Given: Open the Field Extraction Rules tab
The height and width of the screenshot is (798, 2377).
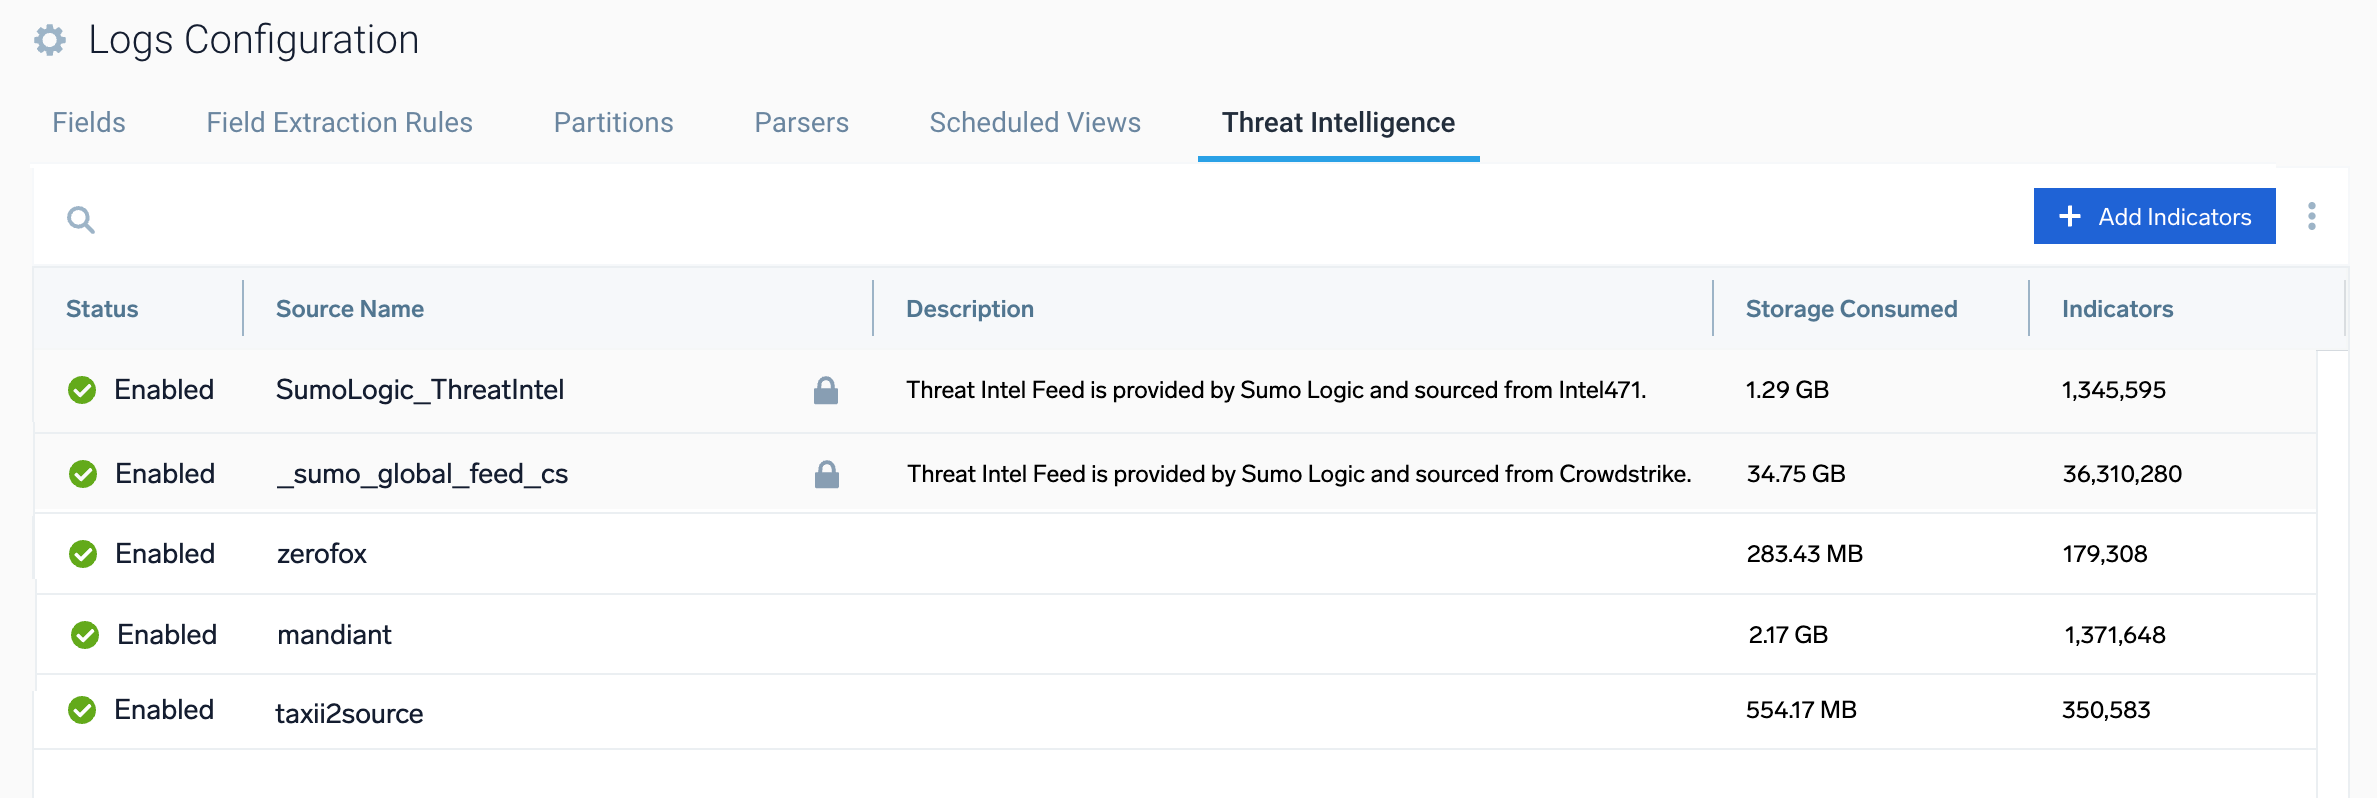Looking at the screenshot, I should (339, 122).
